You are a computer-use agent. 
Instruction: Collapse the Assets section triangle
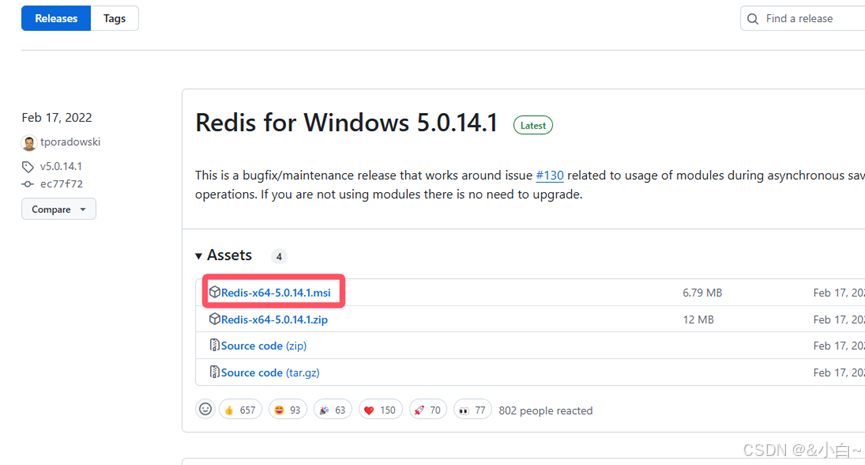tap(199, 256)
